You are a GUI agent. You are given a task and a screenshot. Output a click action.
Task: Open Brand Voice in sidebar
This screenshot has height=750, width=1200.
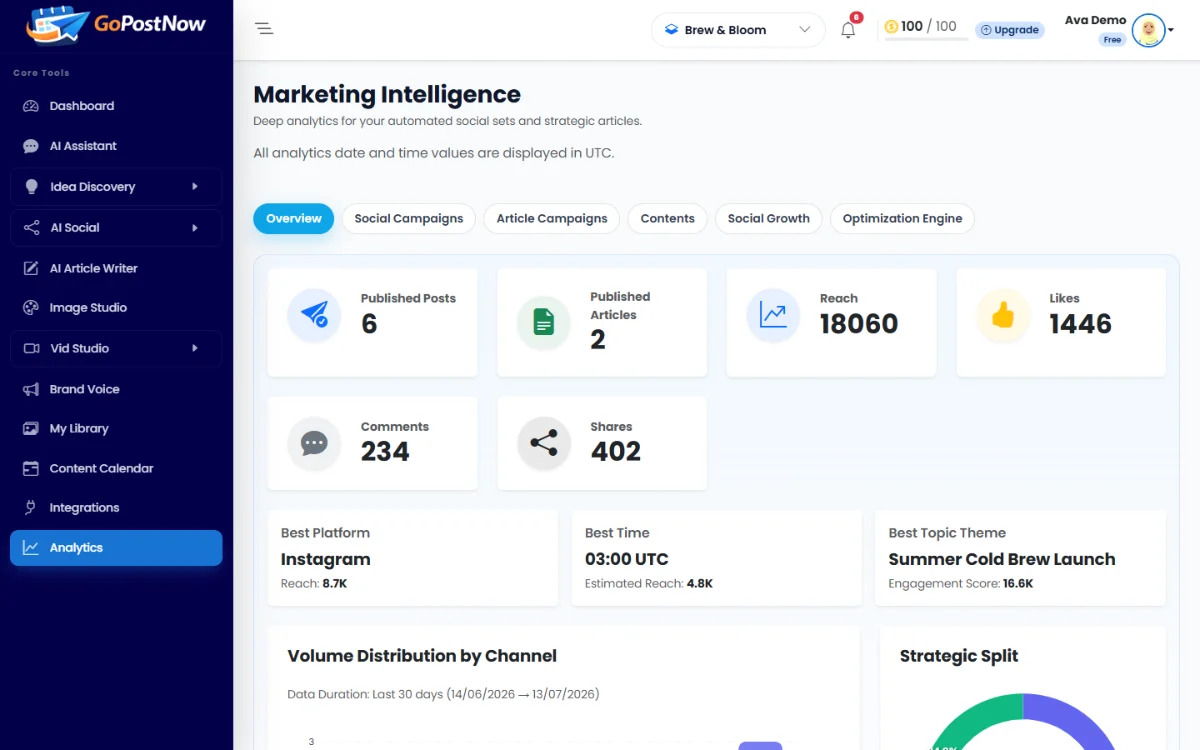point(116,389)
